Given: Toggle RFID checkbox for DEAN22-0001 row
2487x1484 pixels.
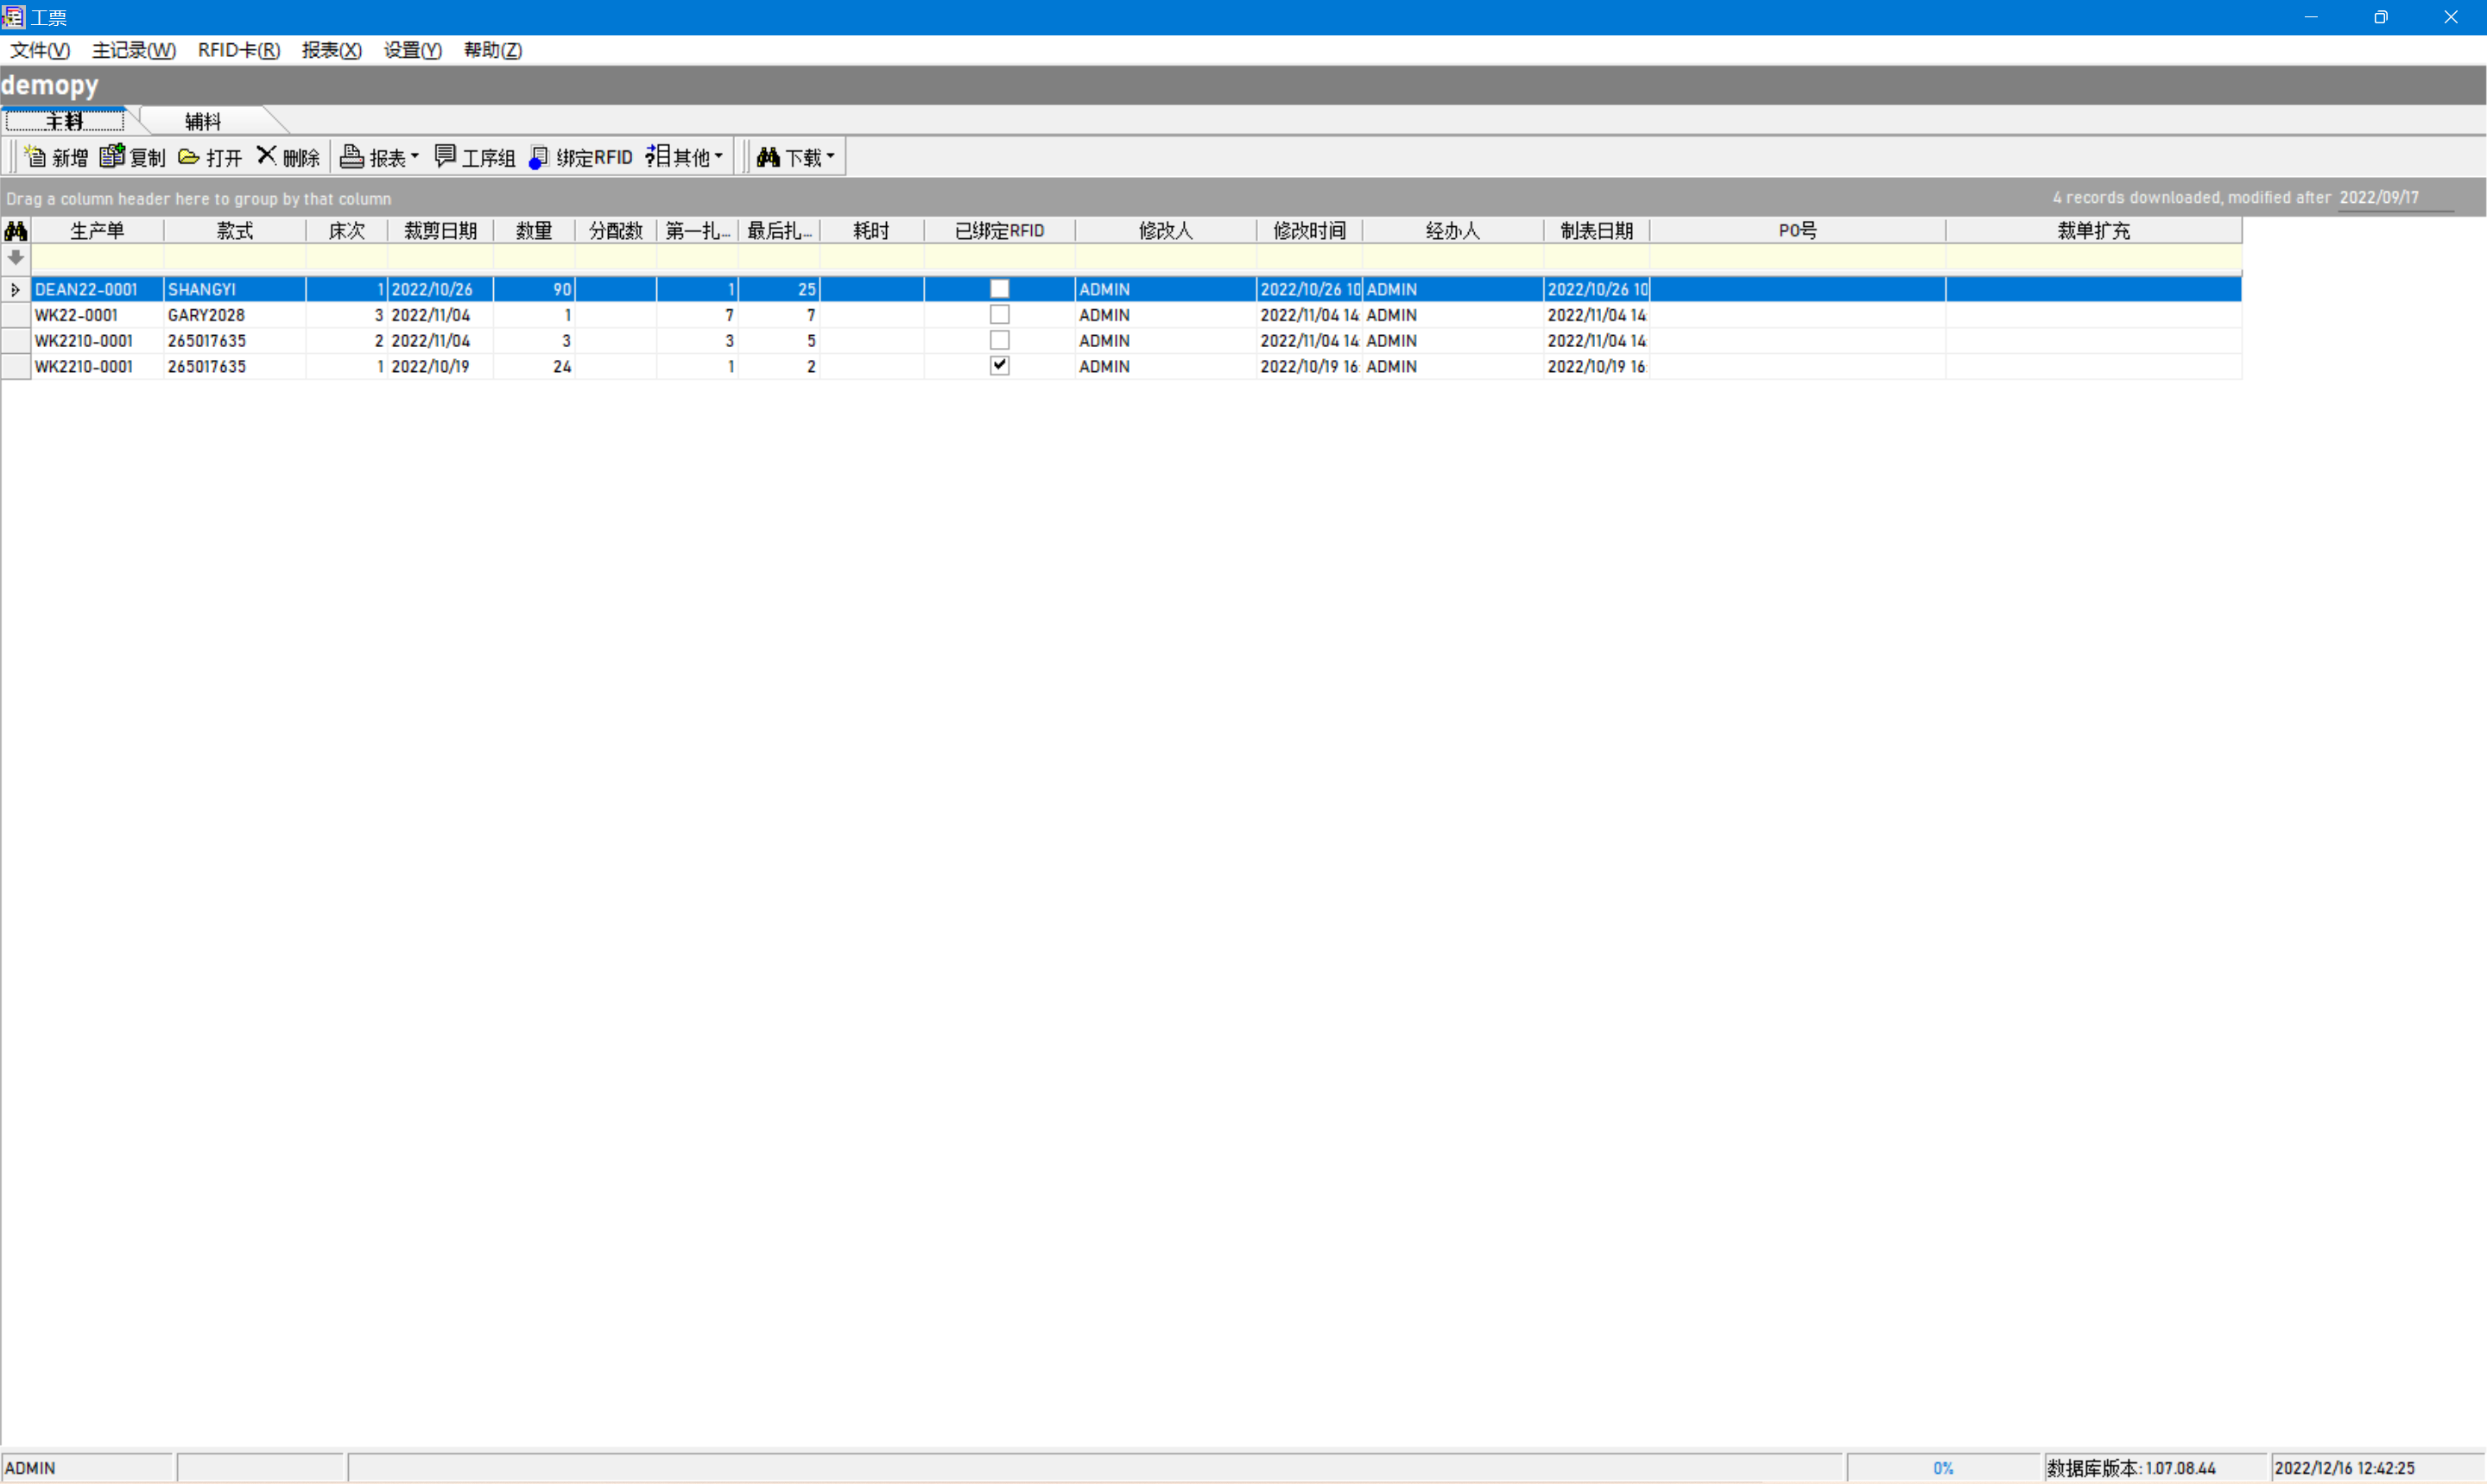Looking at the screenshot, I should tap(999, 289).
